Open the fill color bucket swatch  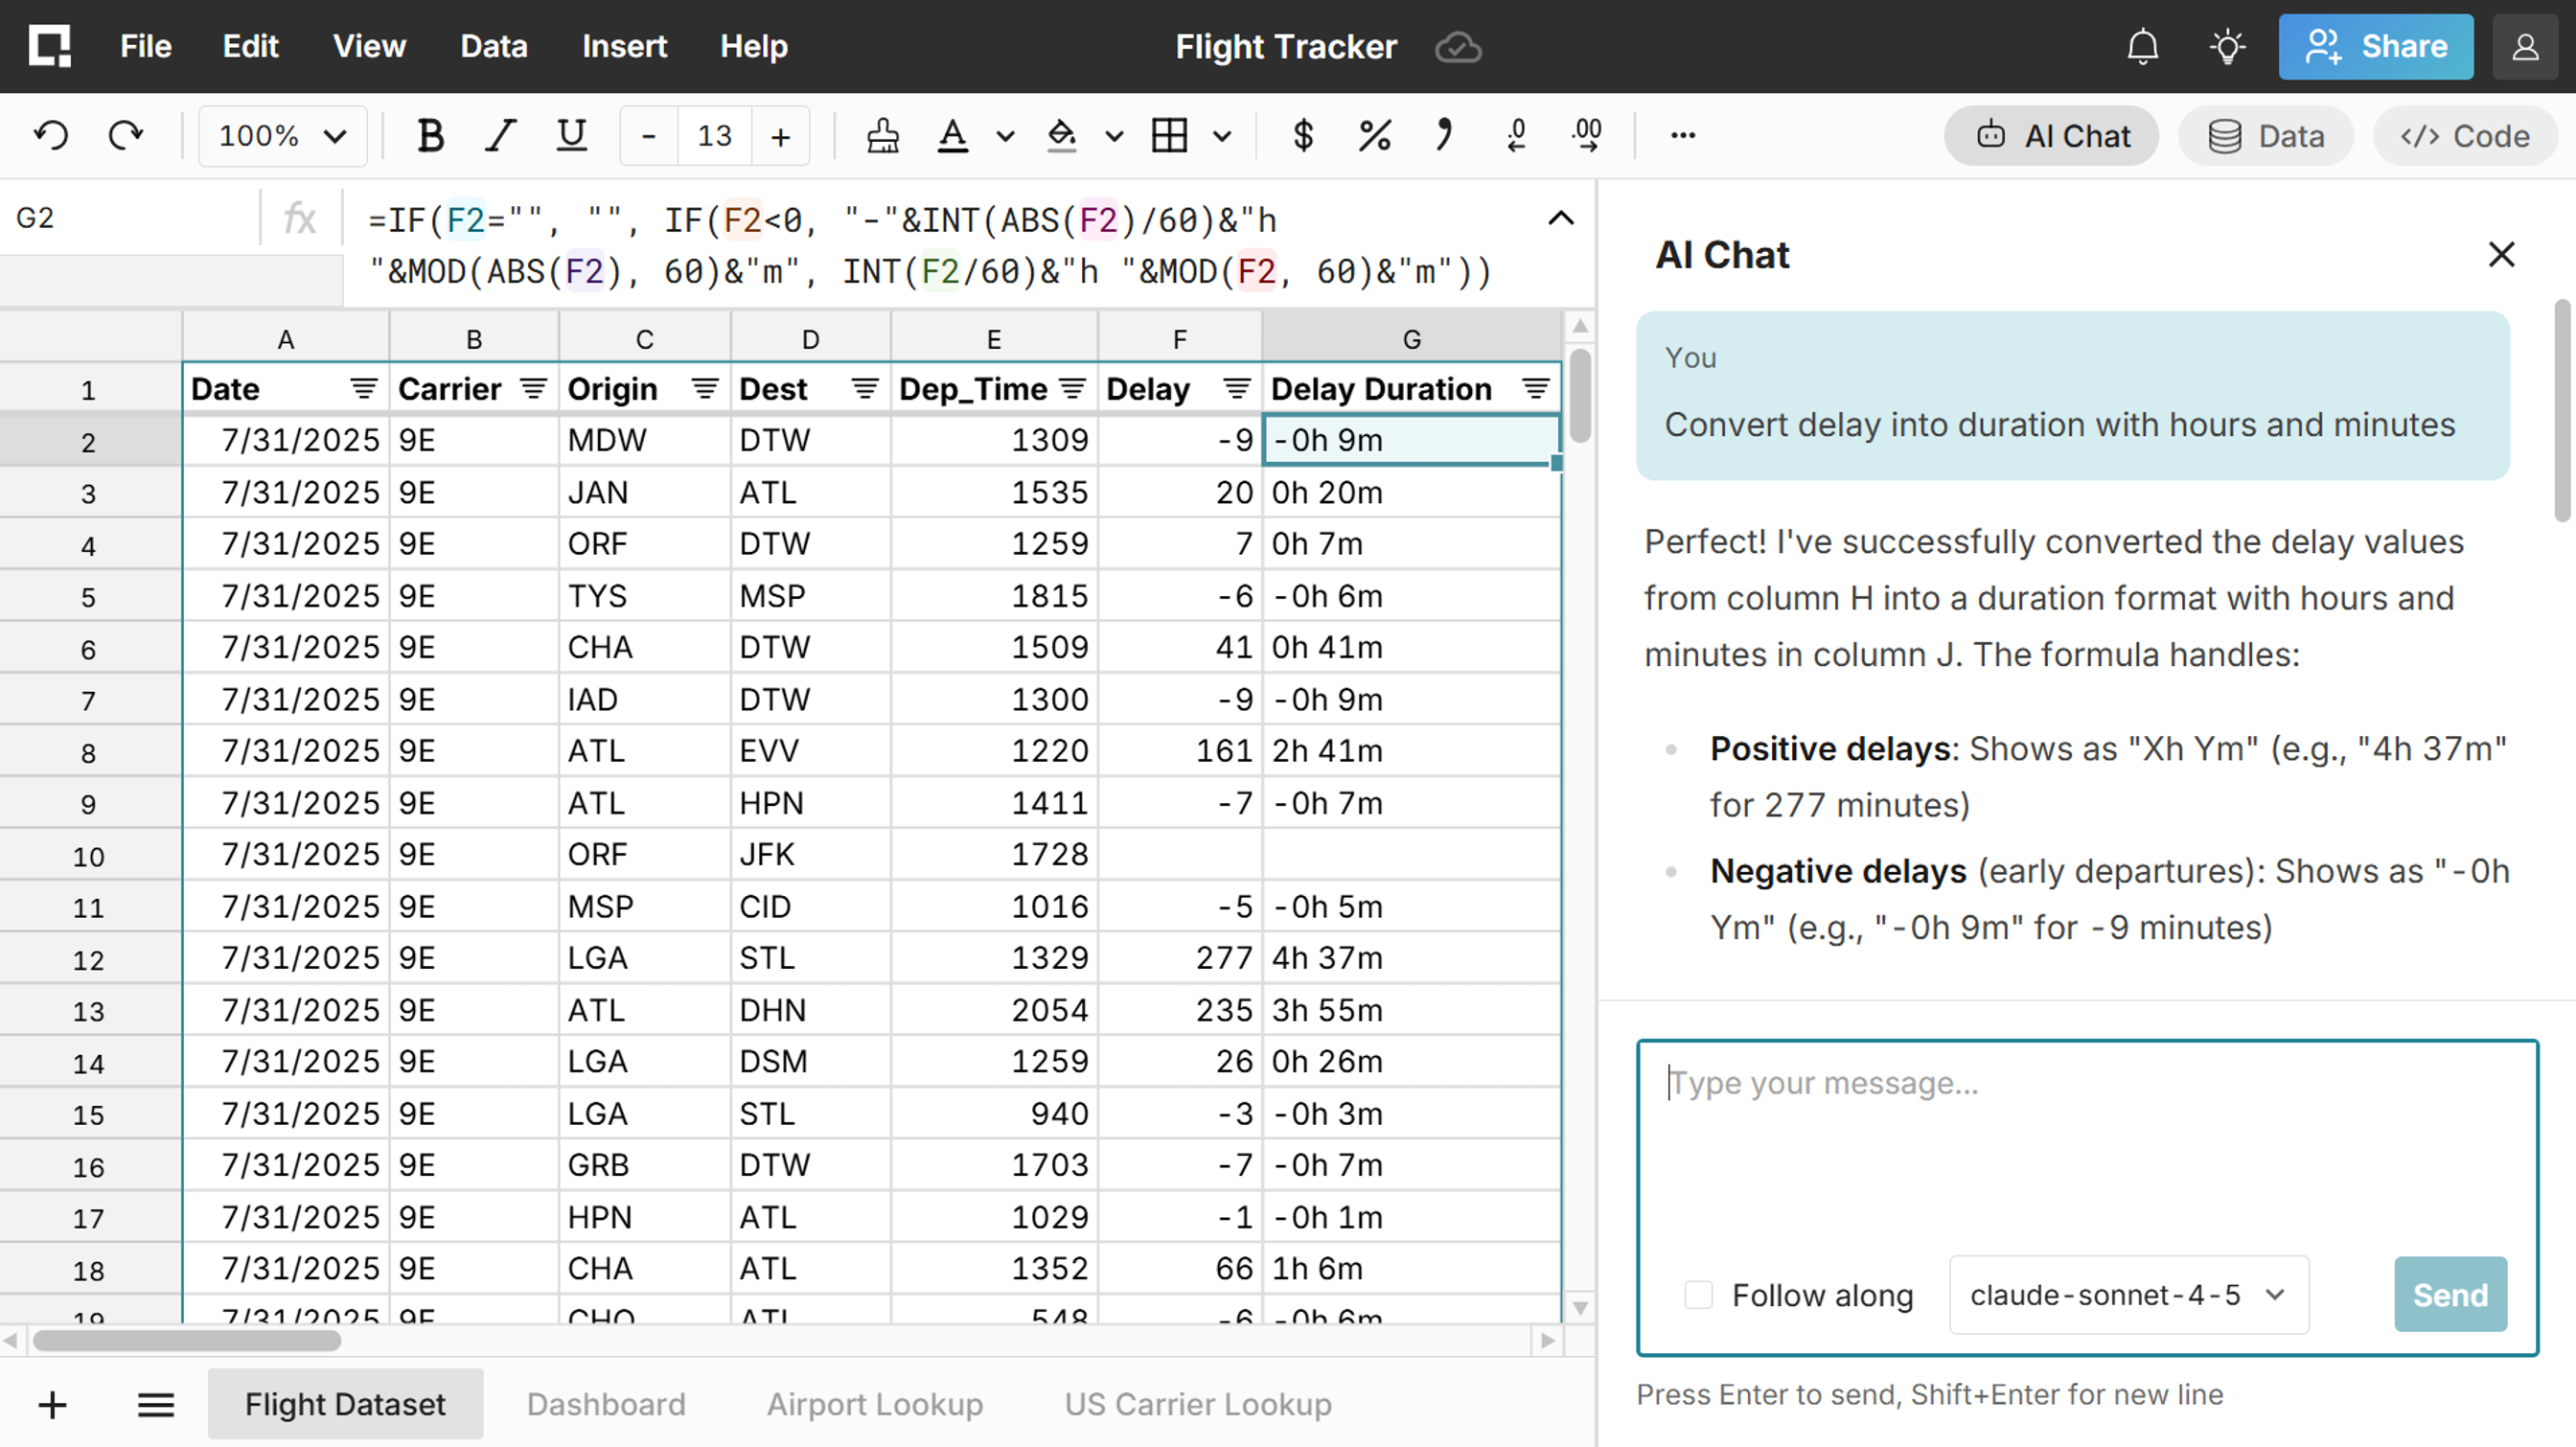(1061, 135)
